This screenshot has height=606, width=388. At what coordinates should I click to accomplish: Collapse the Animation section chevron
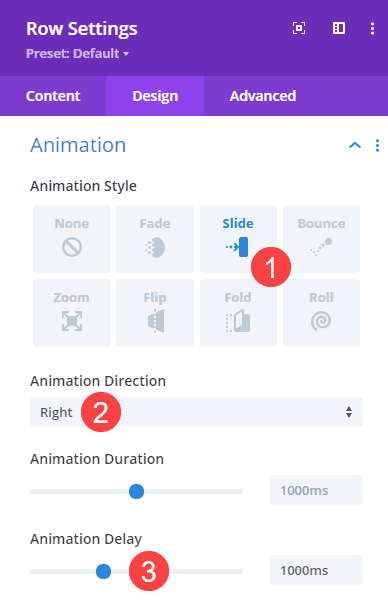[x=355, y=145]
